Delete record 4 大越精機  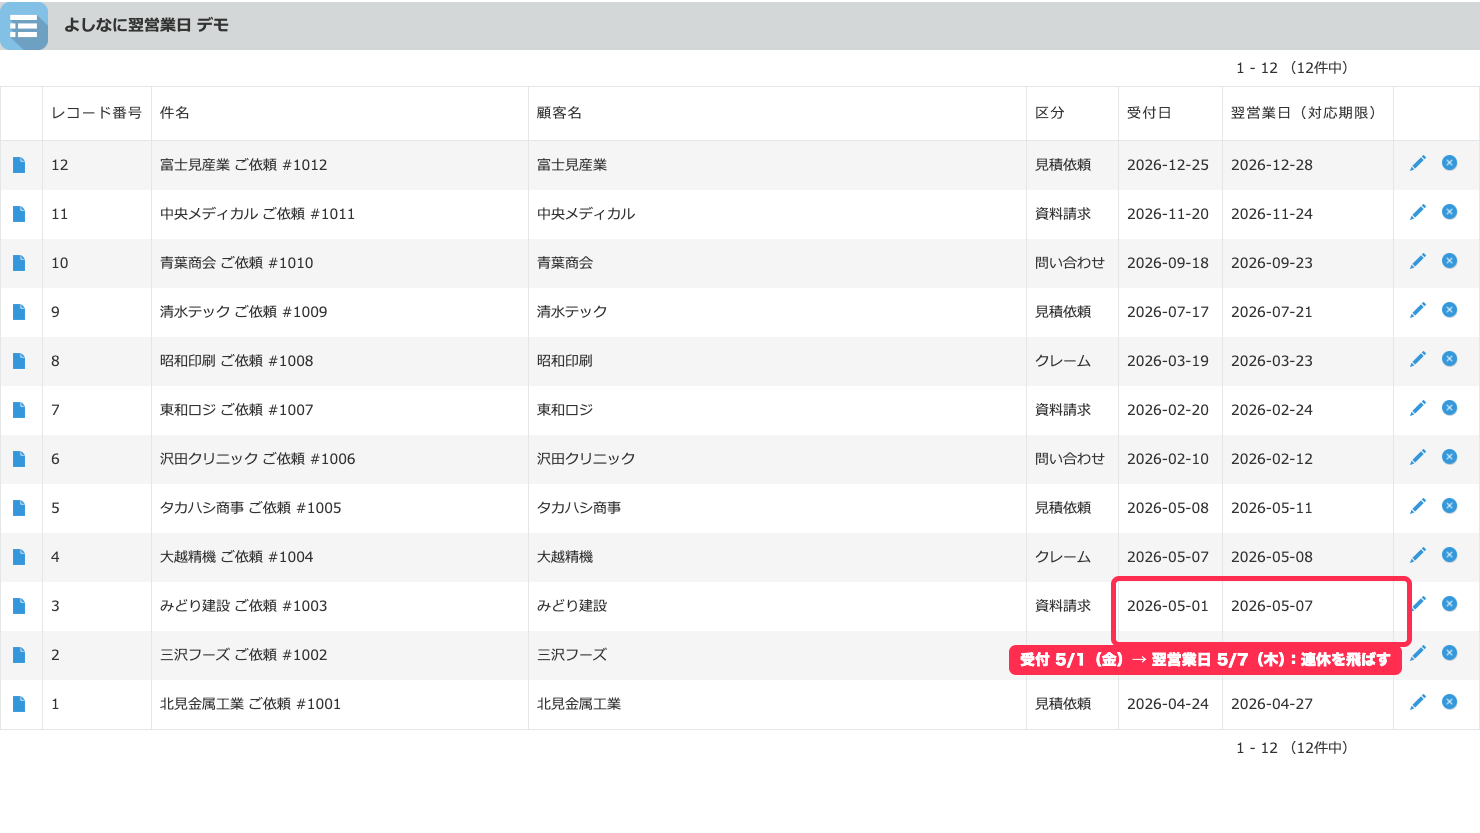pyautogui.click(x=1449, y=555)
